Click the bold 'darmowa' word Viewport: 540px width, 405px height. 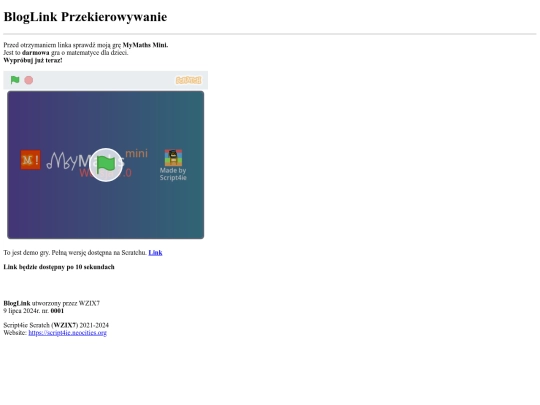(36, 53)
